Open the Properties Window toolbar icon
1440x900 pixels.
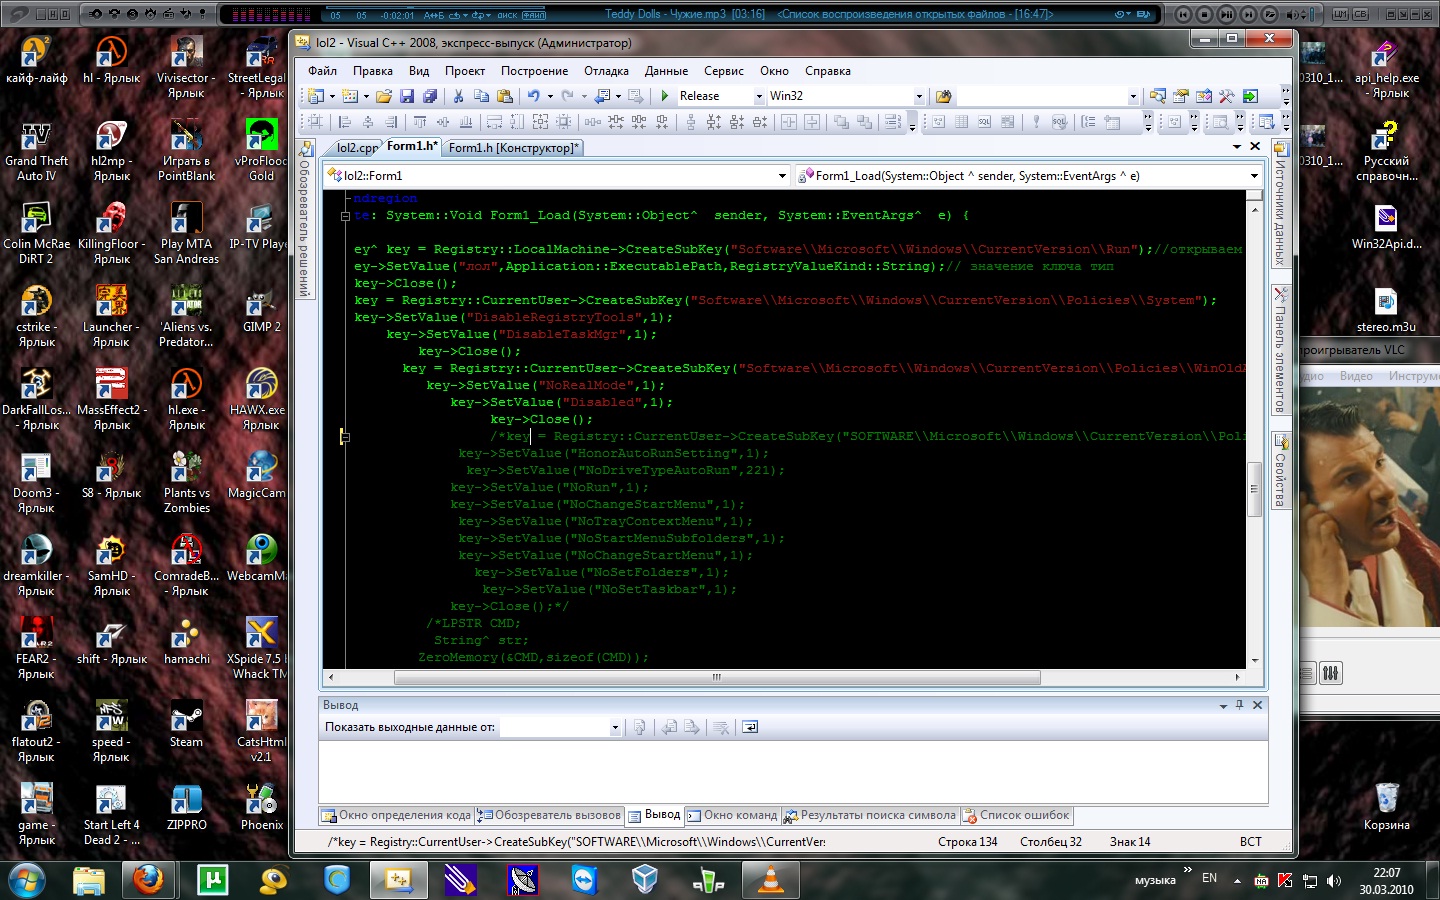tap(1181, 96)
